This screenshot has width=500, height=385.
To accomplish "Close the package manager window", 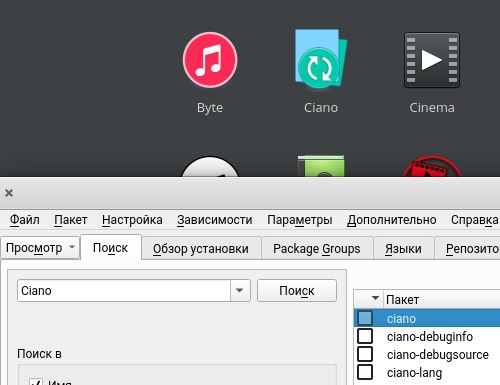I will pos(9,193).
